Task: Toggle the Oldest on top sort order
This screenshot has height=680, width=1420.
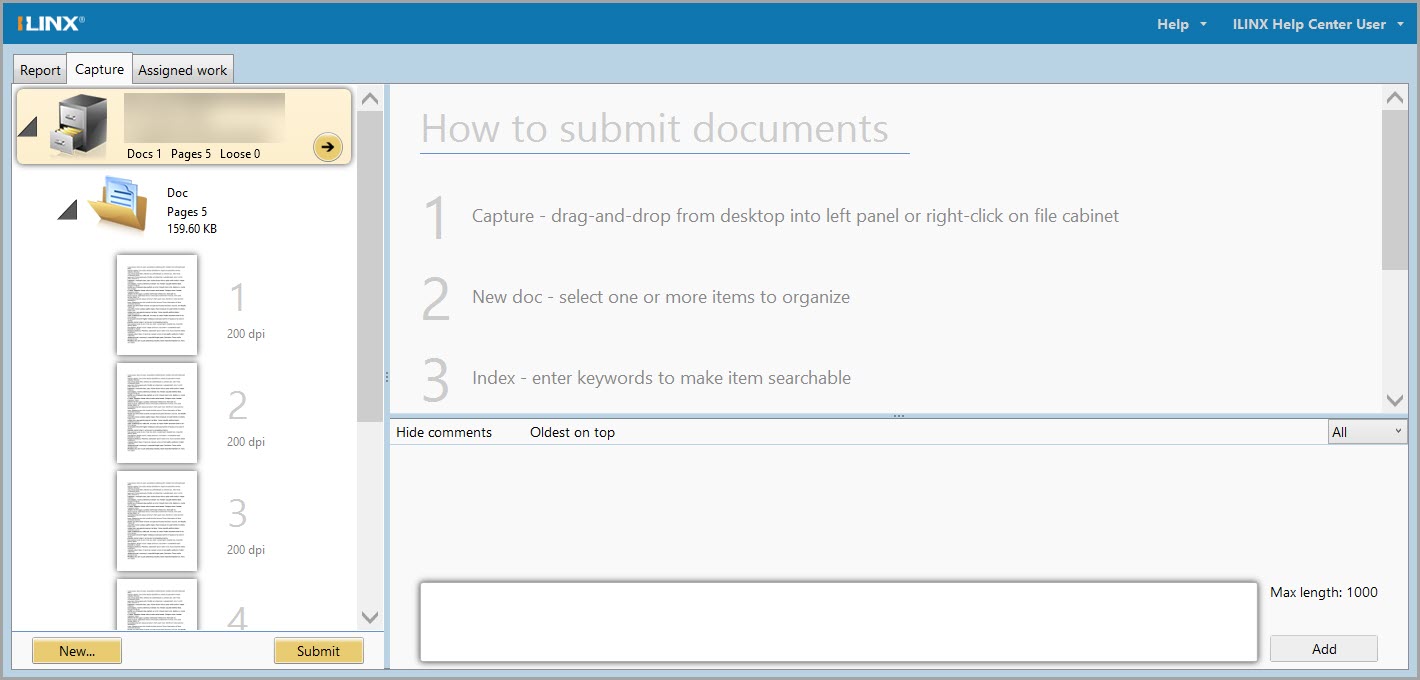Action: 572,432
